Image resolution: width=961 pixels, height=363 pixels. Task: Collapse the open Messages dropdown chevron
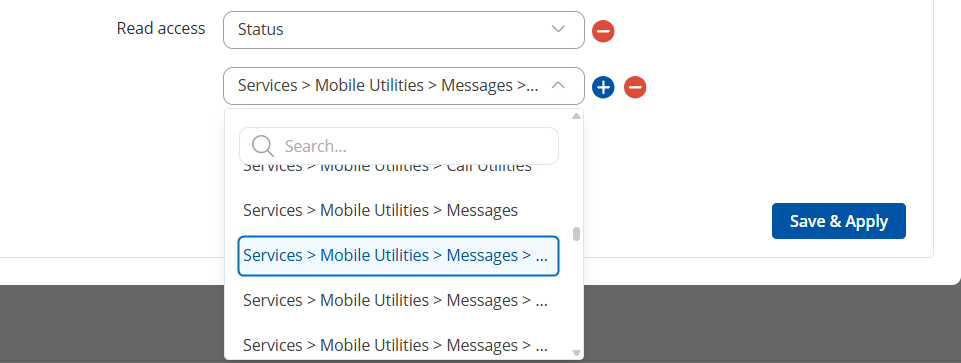click(x=558, y=85)
